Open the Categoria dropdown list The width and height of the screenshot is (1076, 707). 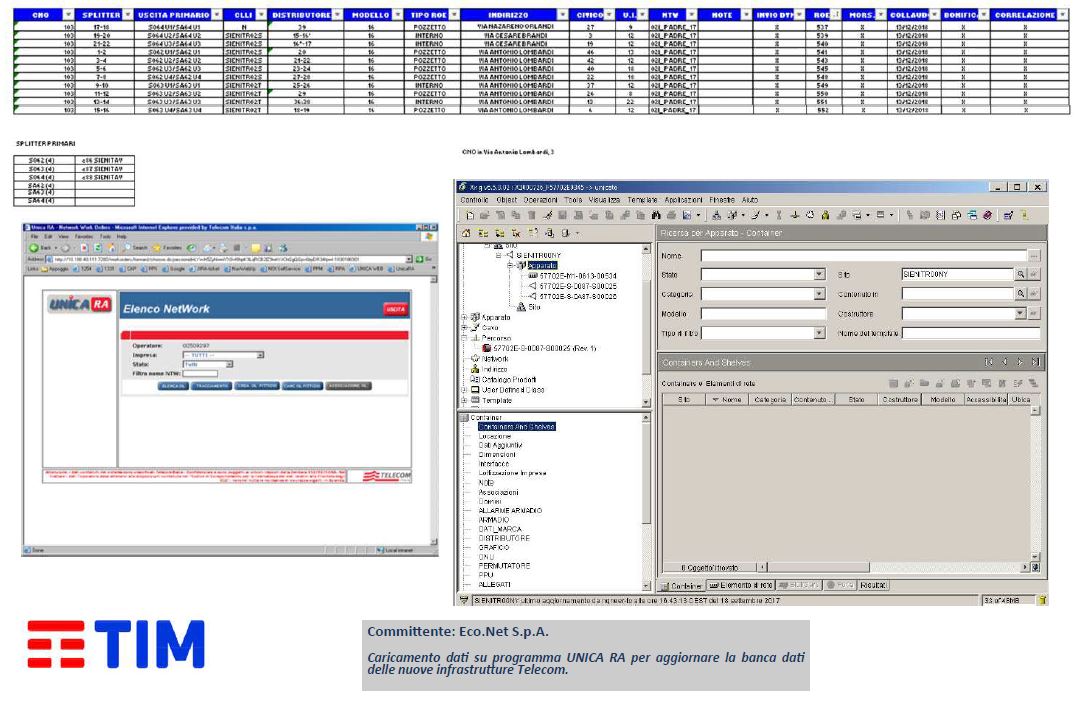819,294
